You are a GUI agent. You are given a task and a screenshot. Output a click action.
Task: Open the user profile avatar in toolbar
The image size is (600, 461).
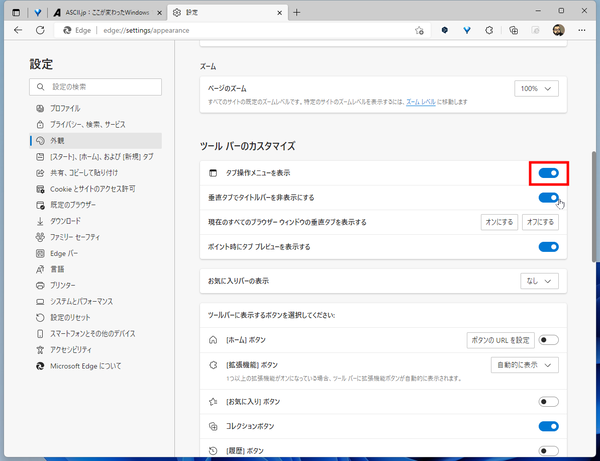558,31
